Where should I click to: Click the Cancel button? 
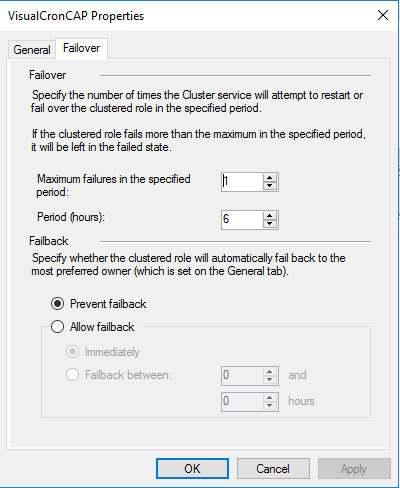[x=273, y=468]
